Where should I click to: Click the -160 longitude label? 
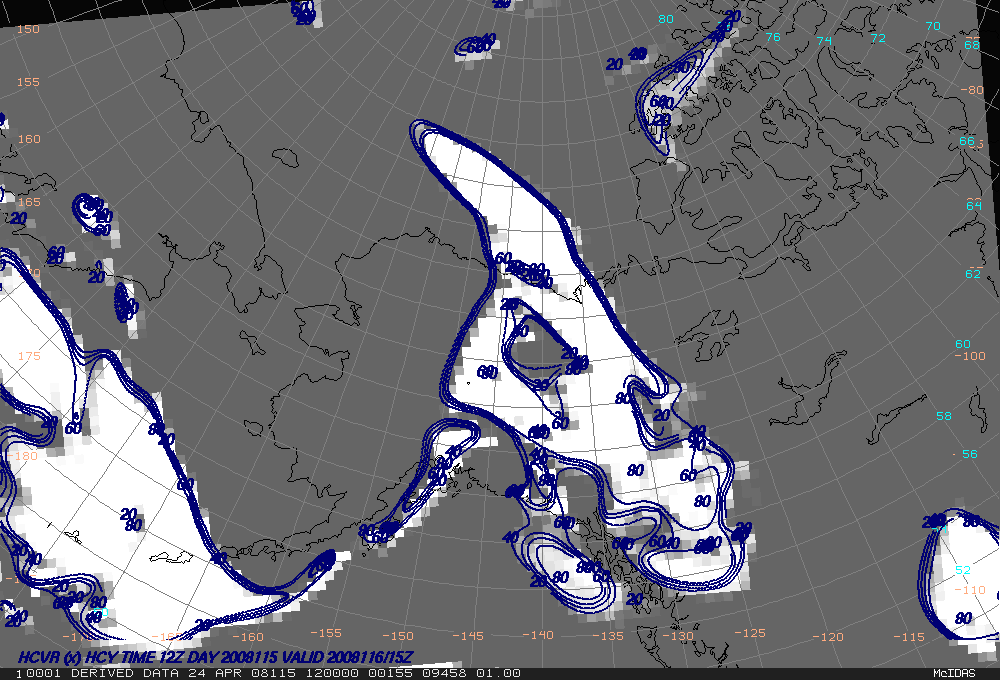tap(247, 636)
